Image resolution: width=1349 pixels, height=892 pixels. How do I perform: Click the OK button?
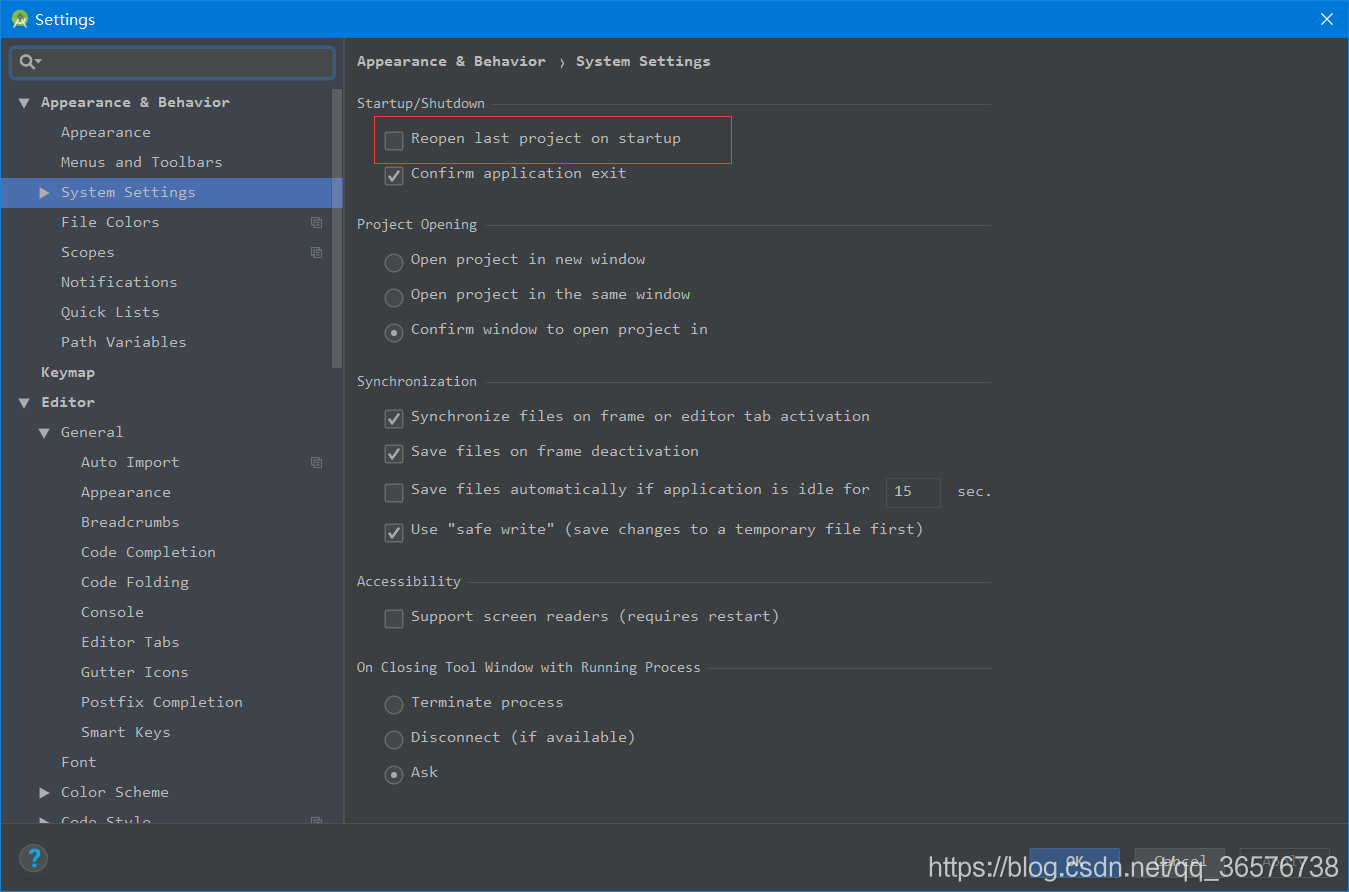pyautogui.click(x=1075, y=861)
